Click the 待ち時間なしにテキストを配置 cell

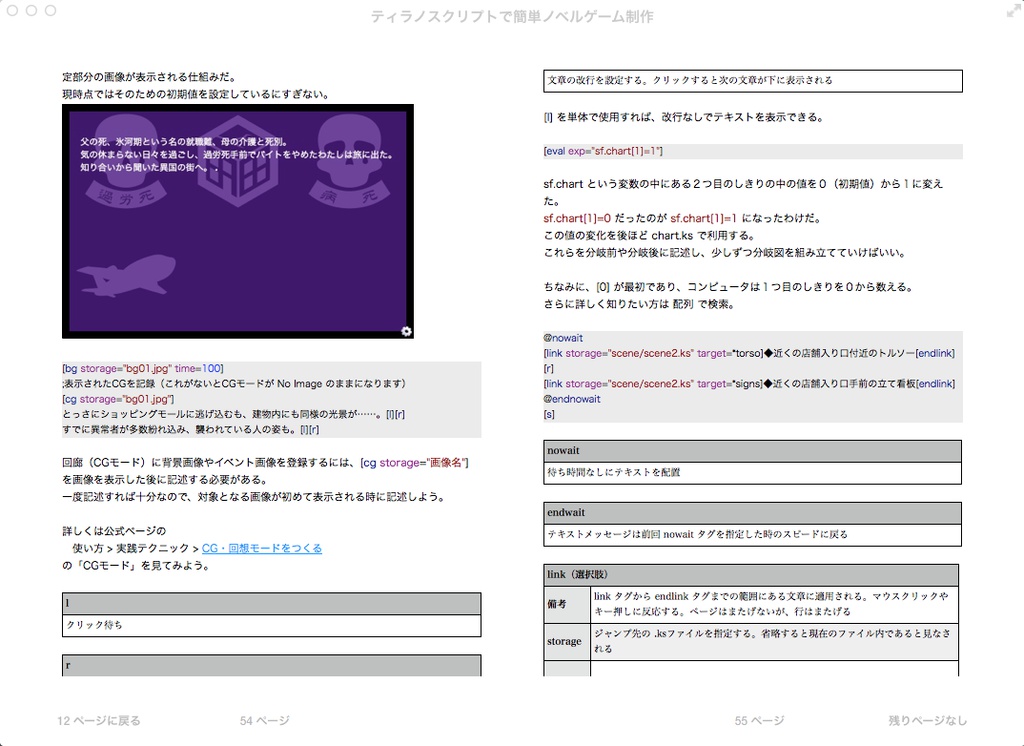click(x=752, y=472)
